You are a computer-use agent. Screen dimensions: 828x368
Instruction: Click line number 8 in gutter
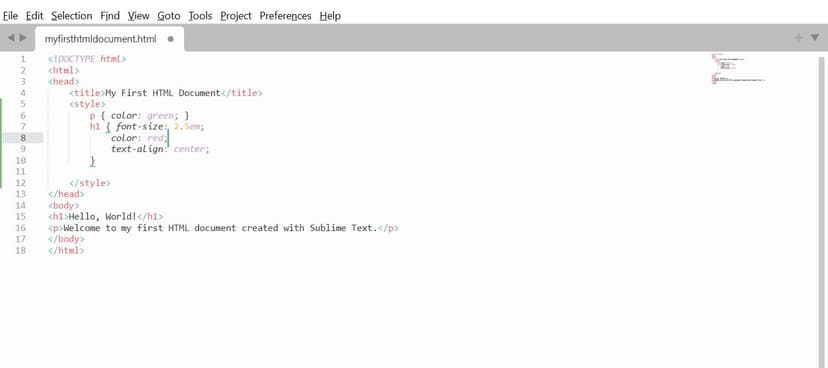click(x=23, y=138)
